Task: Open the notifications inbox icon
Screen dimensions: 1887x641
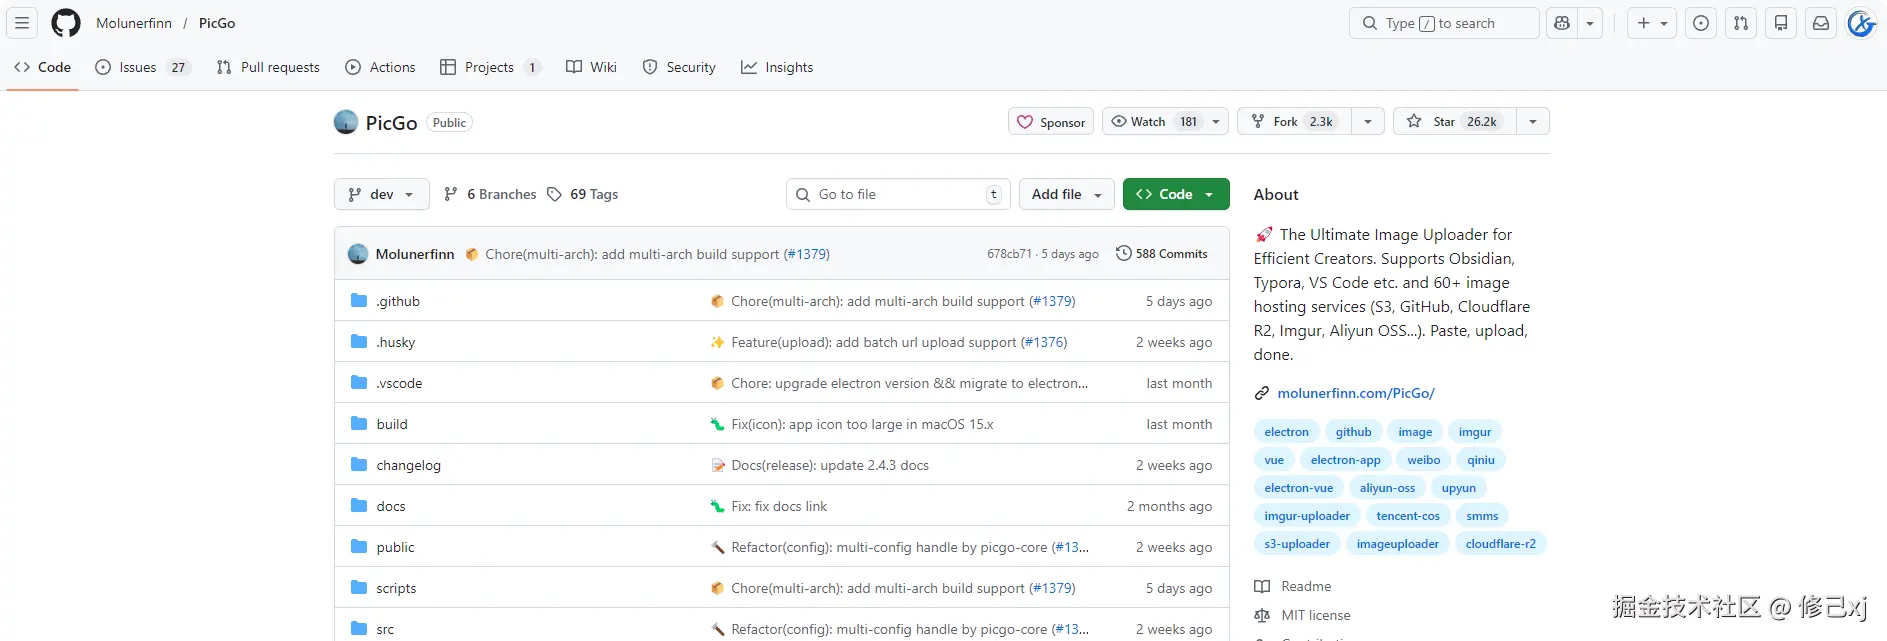Action: (x=1821, y=23)
